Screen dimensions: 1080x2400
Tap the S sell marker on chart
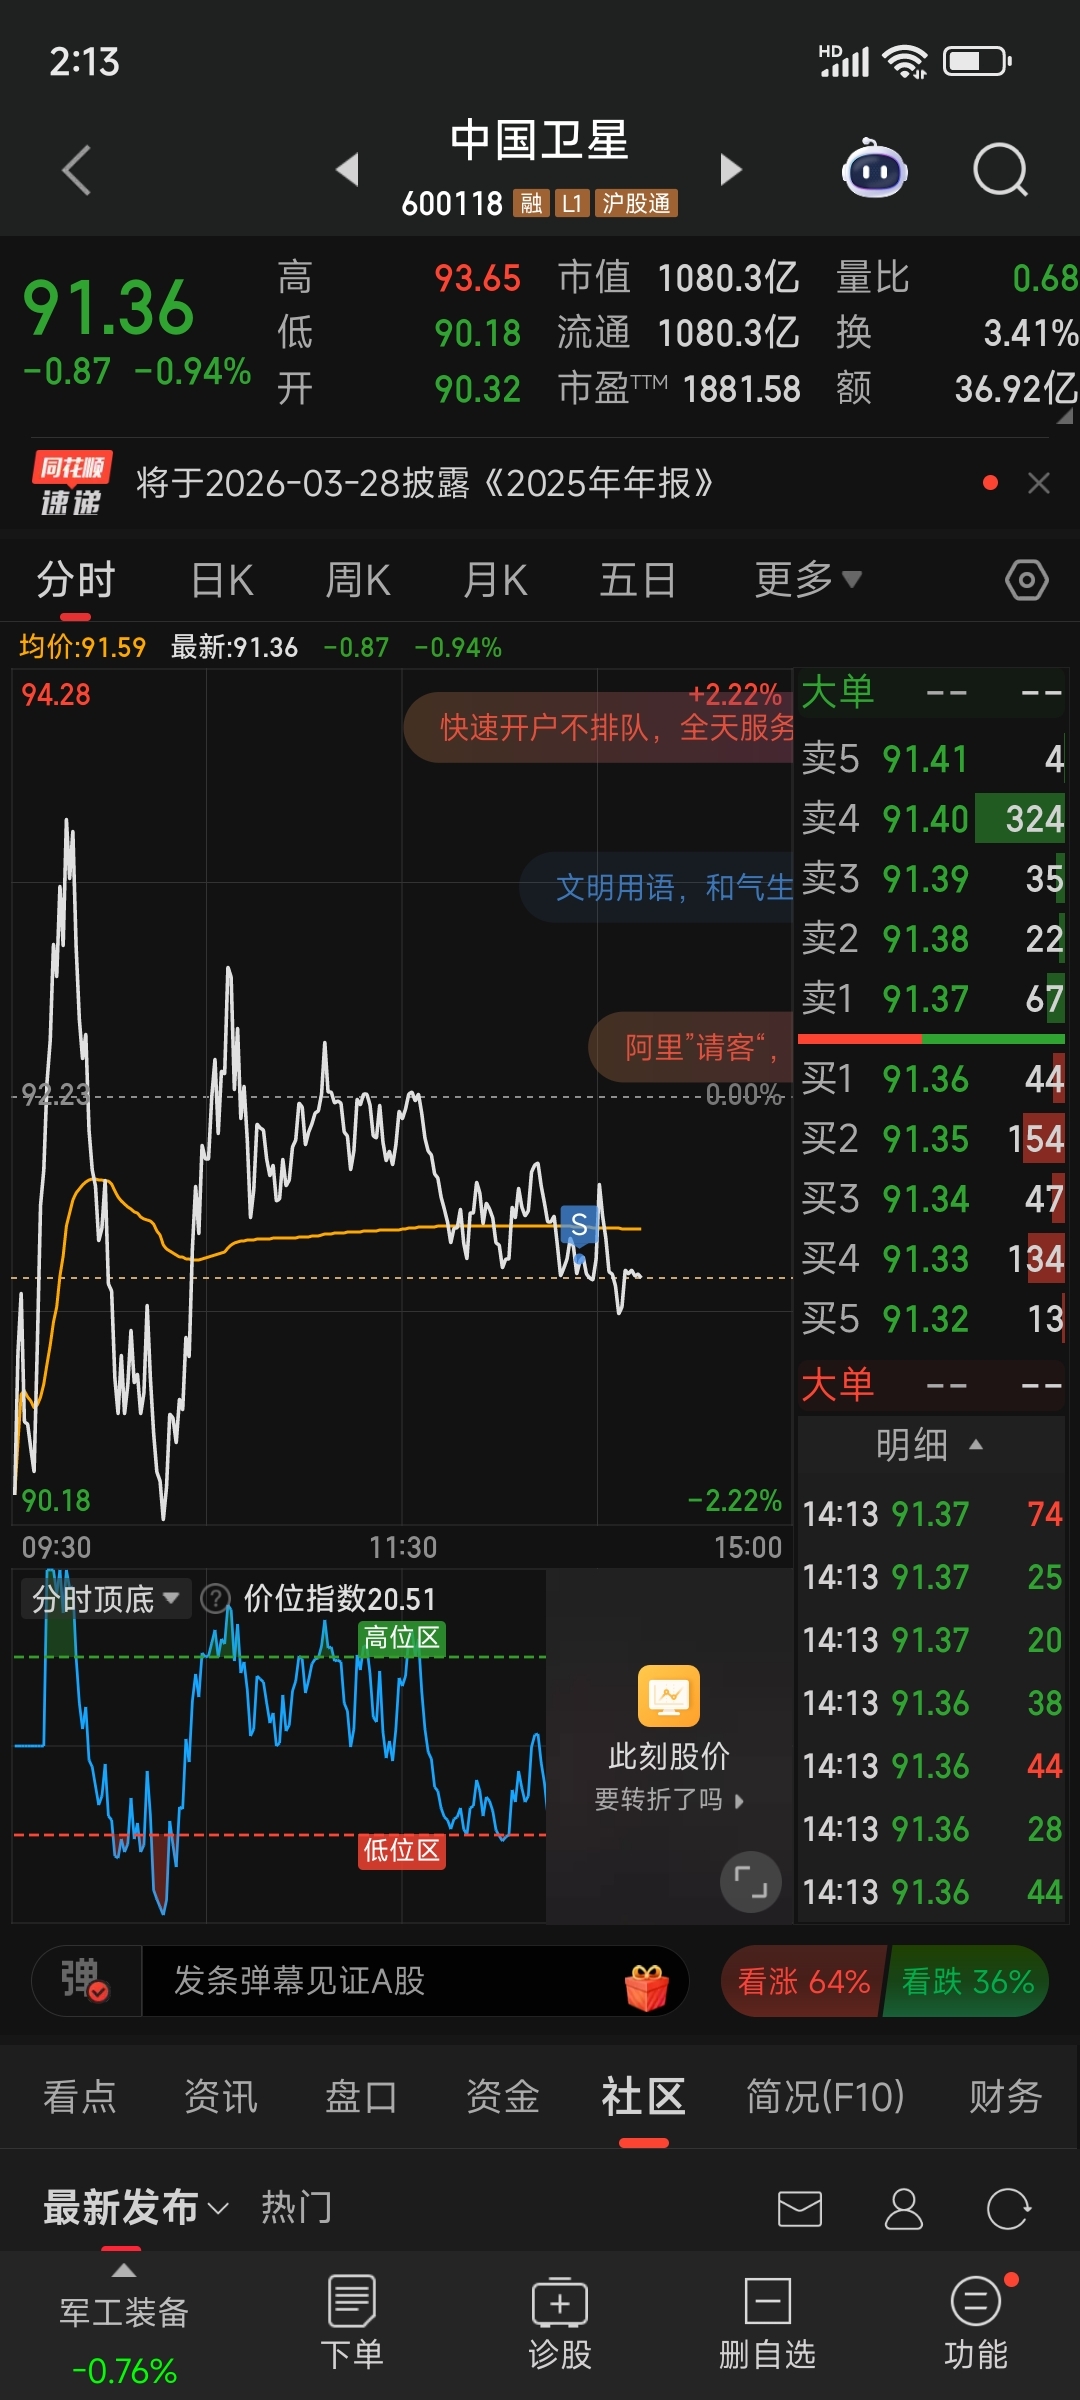tap(579, 1225)
